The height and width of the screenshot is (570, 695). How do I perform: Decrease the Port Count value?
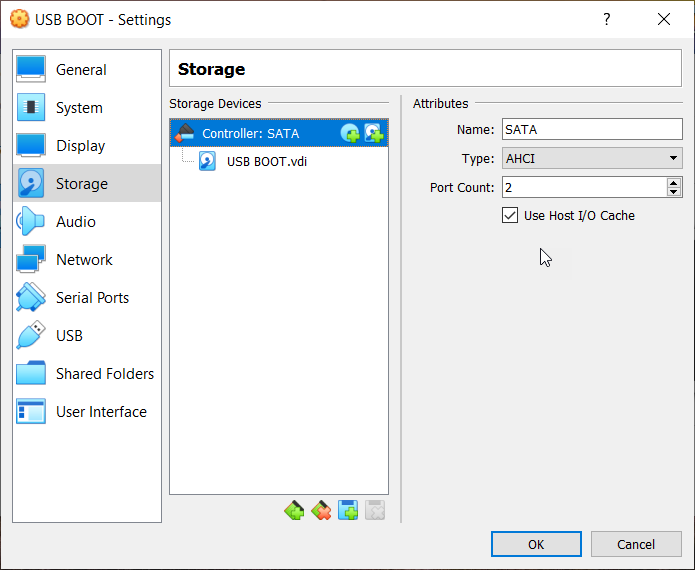674,192
